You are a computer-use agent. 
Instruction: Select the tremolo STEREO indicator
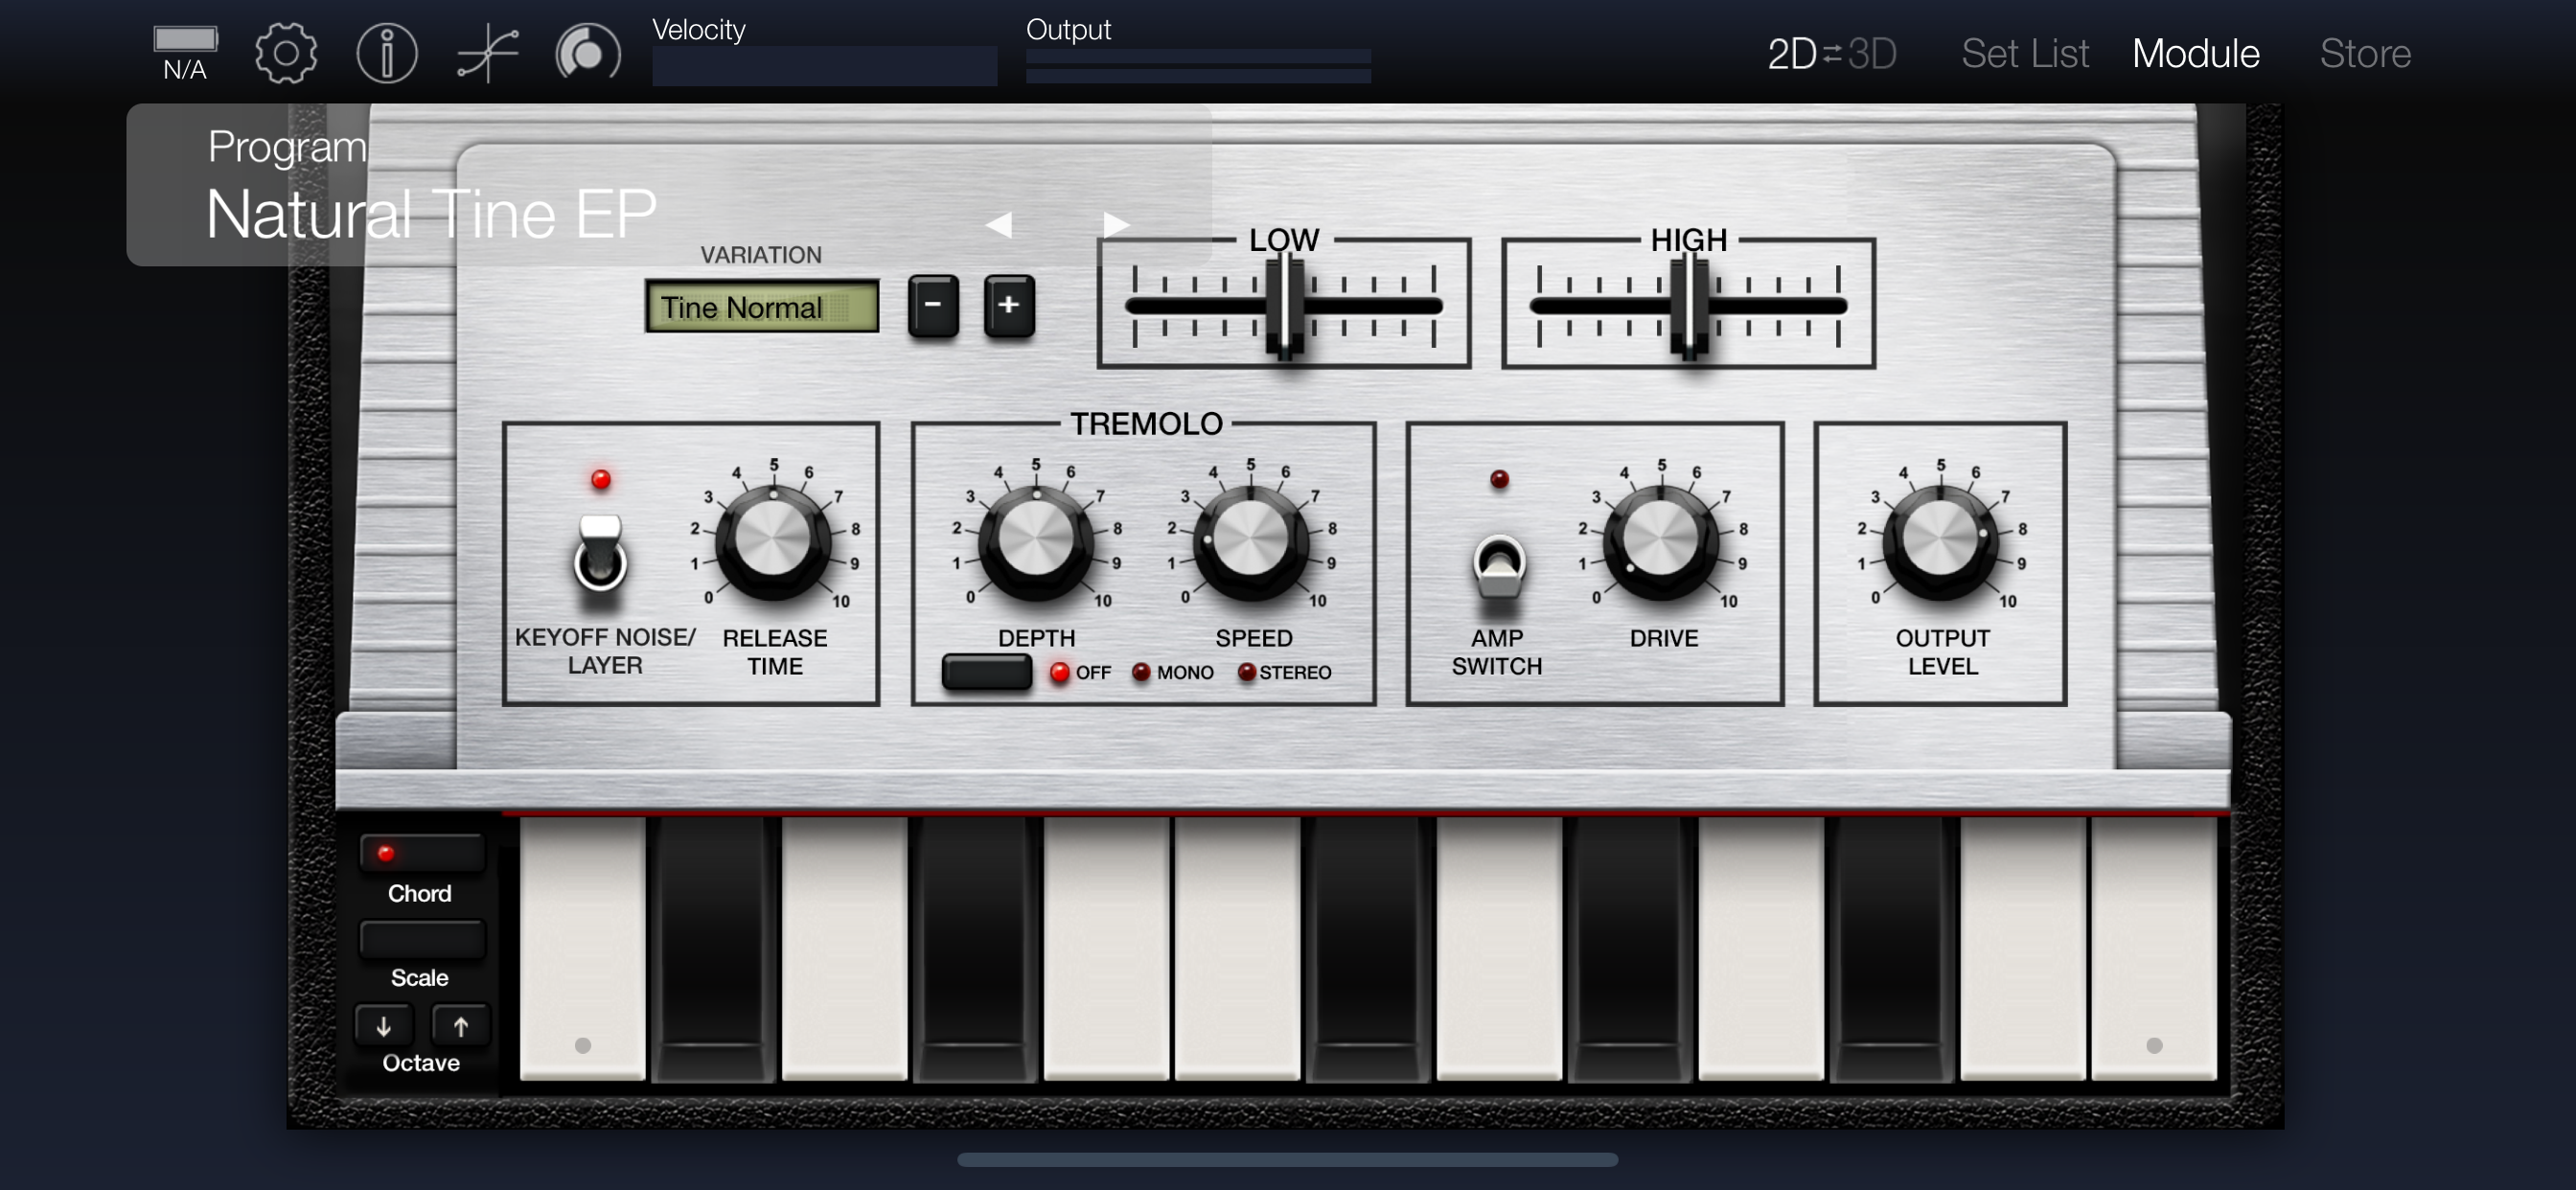(x=1247, y=672)
